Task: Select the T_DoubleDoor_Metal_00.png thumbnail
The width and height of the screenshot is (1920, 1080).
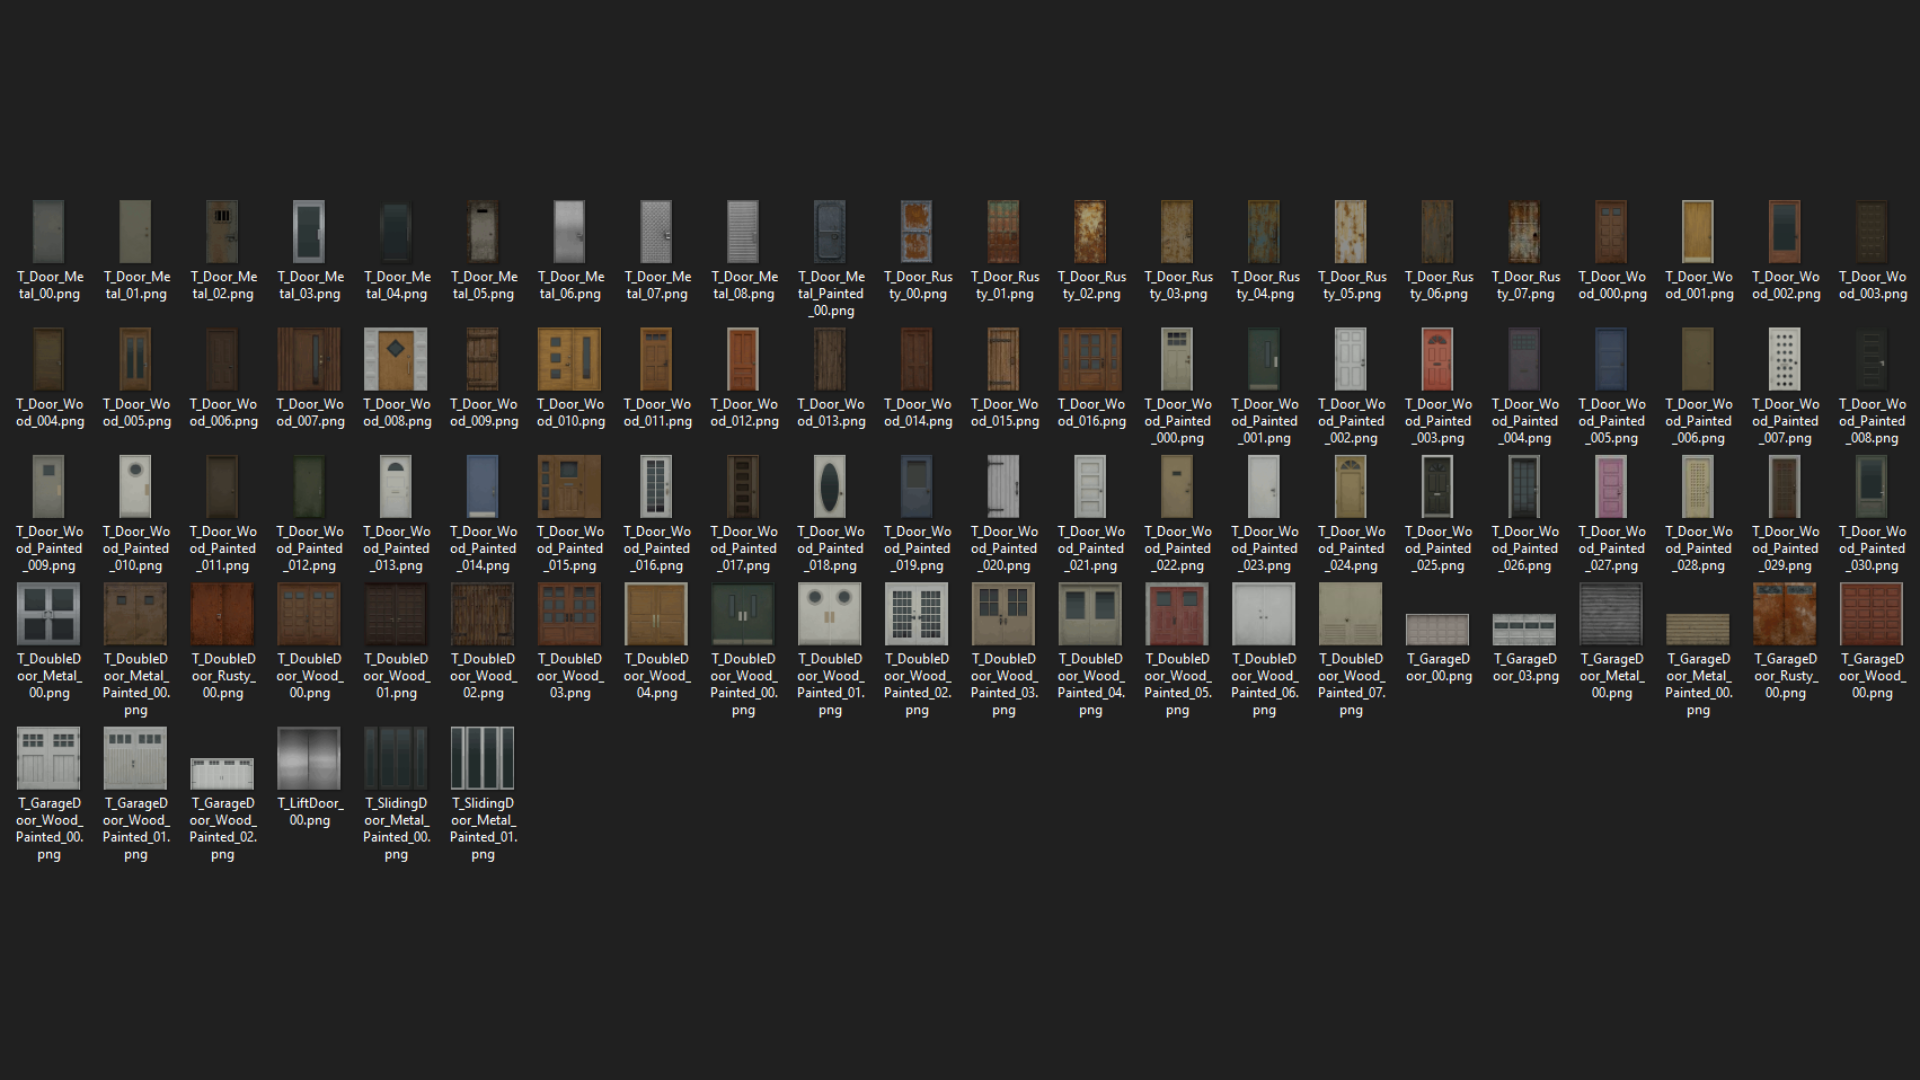Action: pyautogui.click(x=48, y=614)
